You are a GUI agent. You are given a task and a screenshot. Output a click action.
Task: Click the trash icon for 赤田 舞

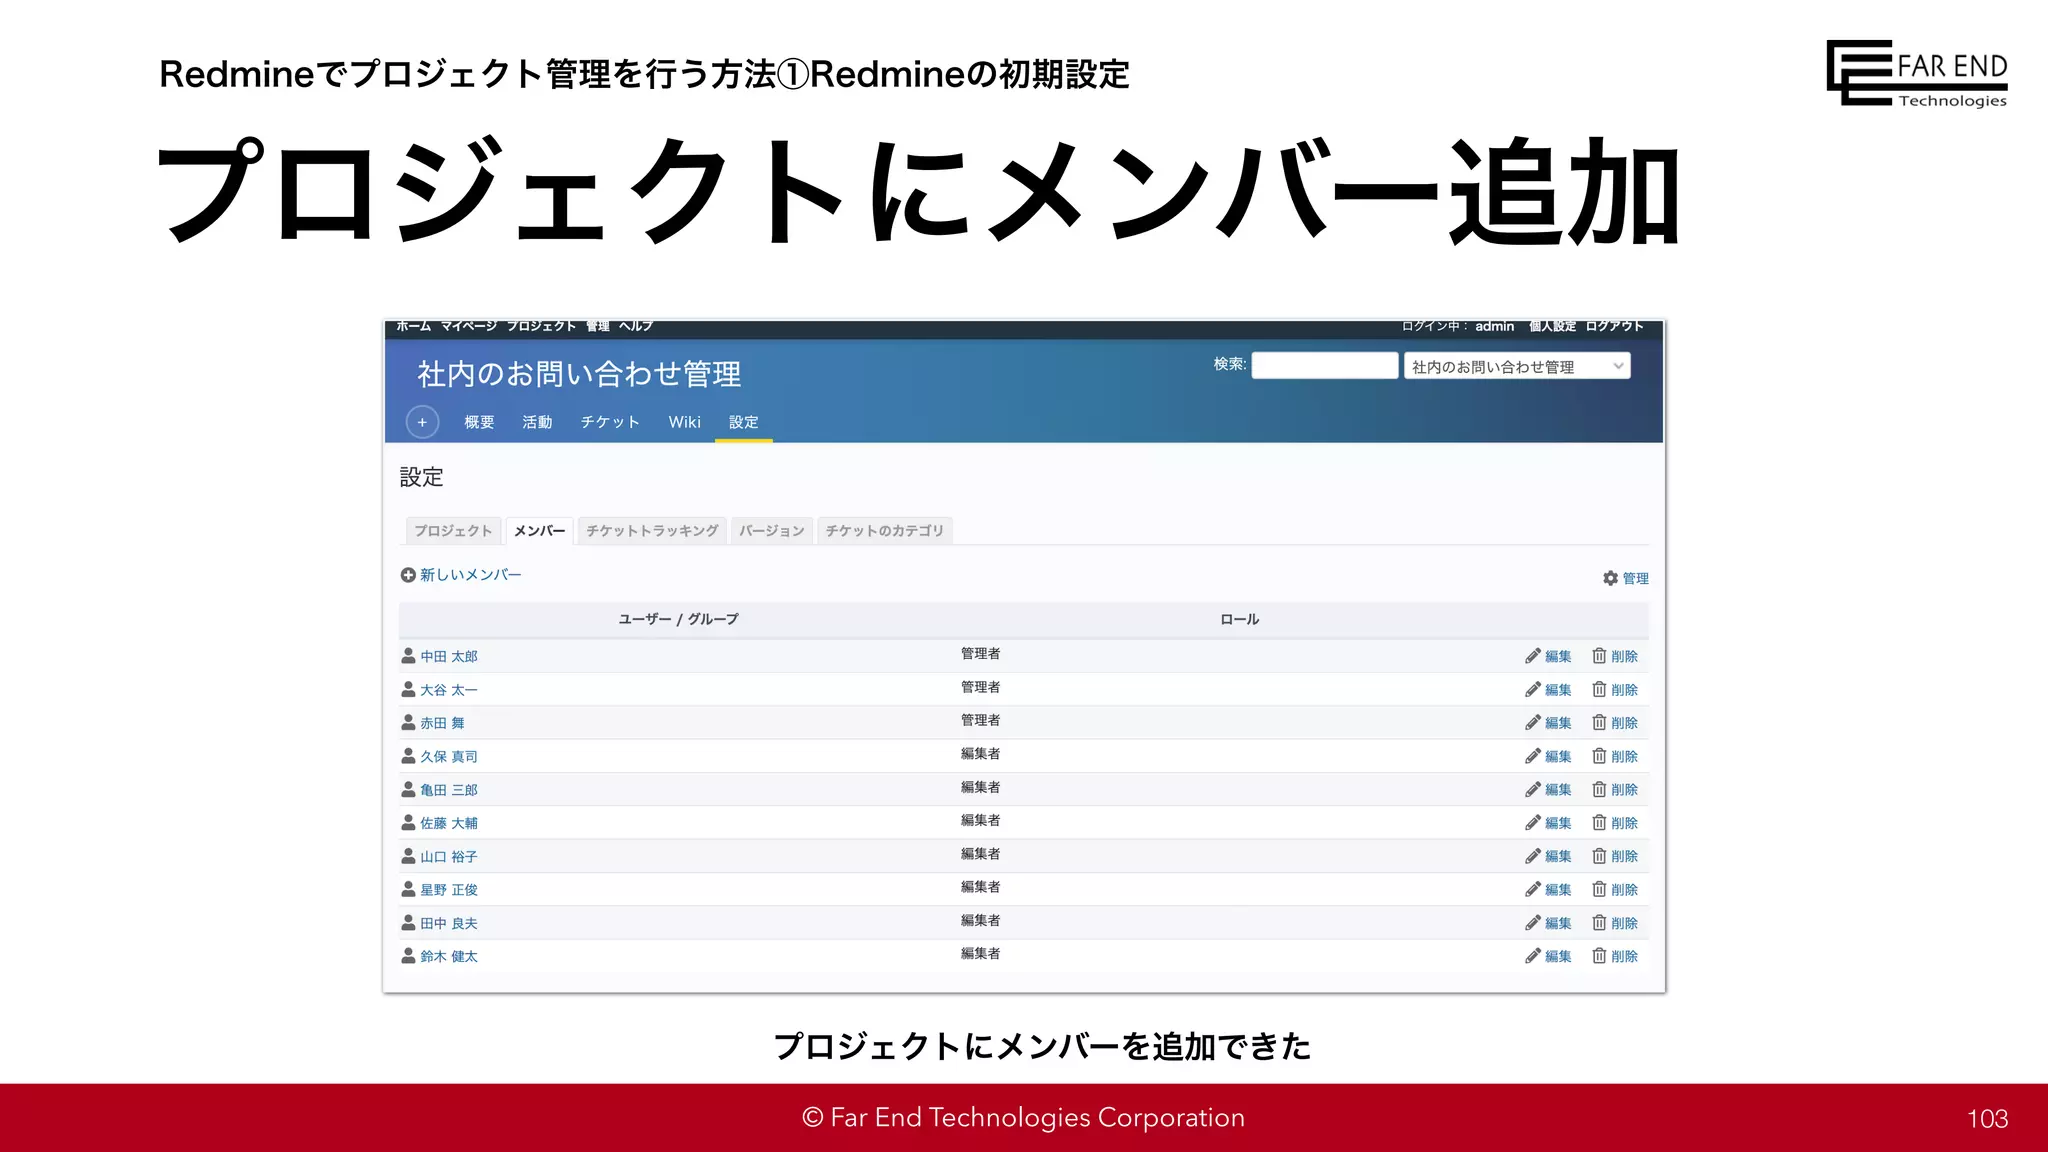(1599, 722)
